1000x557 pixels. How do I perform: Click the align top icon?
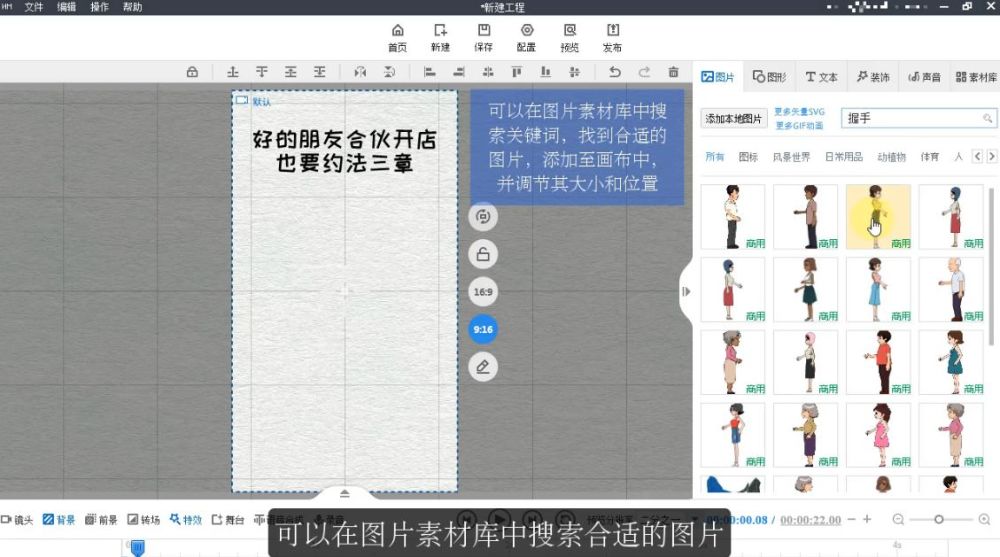pos(517,72)
